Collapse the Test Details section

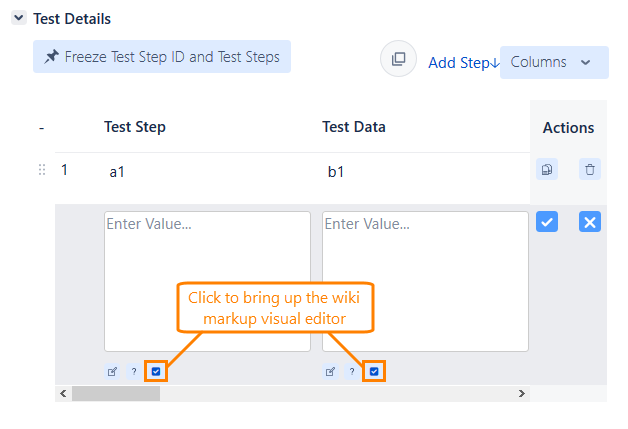coord(19,18)
